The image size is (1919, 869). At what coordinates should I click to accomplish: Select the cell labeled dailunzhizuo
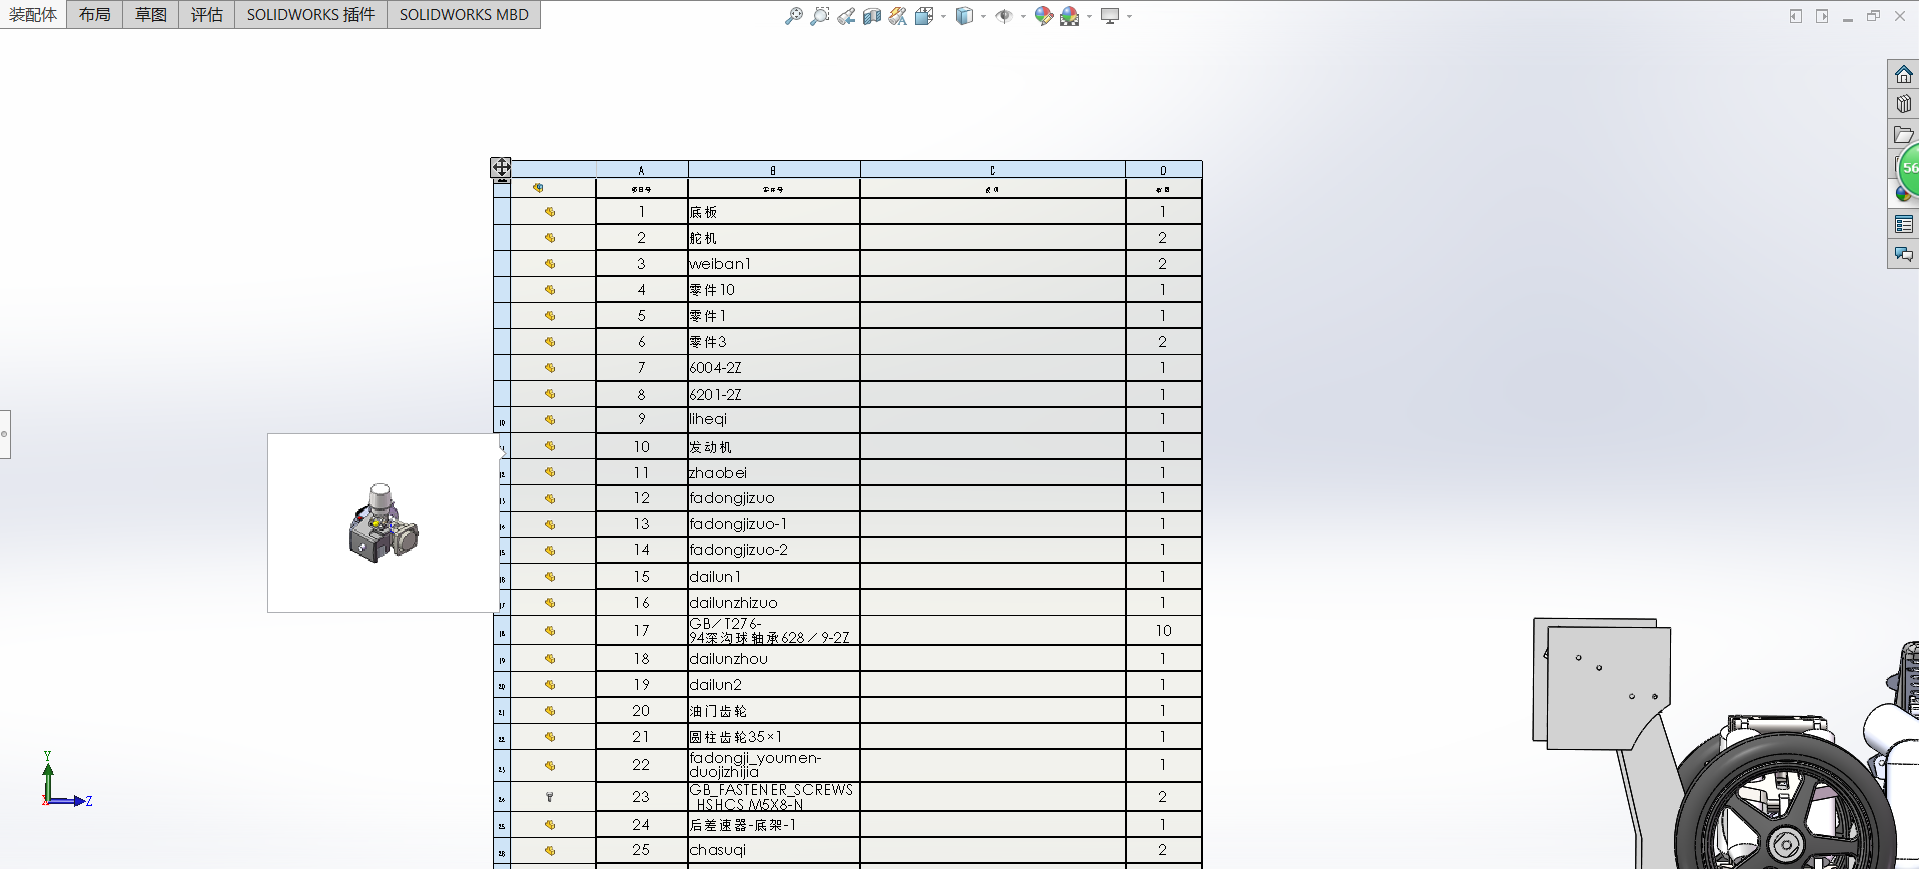coord(774,603)
